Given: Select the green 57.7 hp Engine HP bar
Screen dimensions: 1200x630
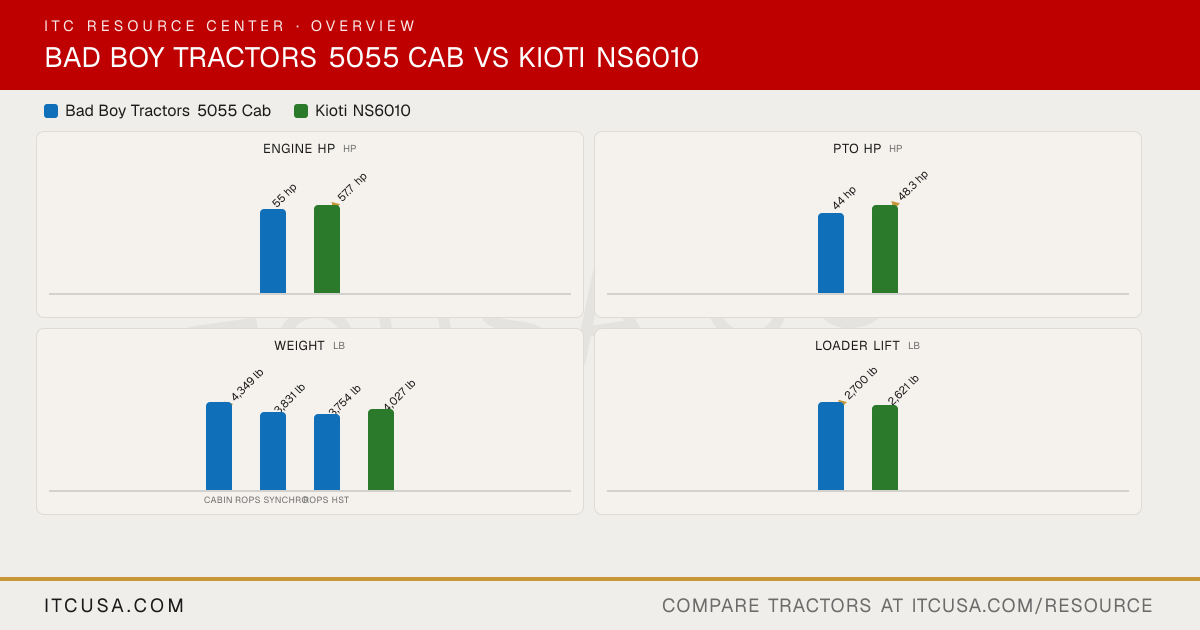Looking at the screenshot, I should click(327, 249).
